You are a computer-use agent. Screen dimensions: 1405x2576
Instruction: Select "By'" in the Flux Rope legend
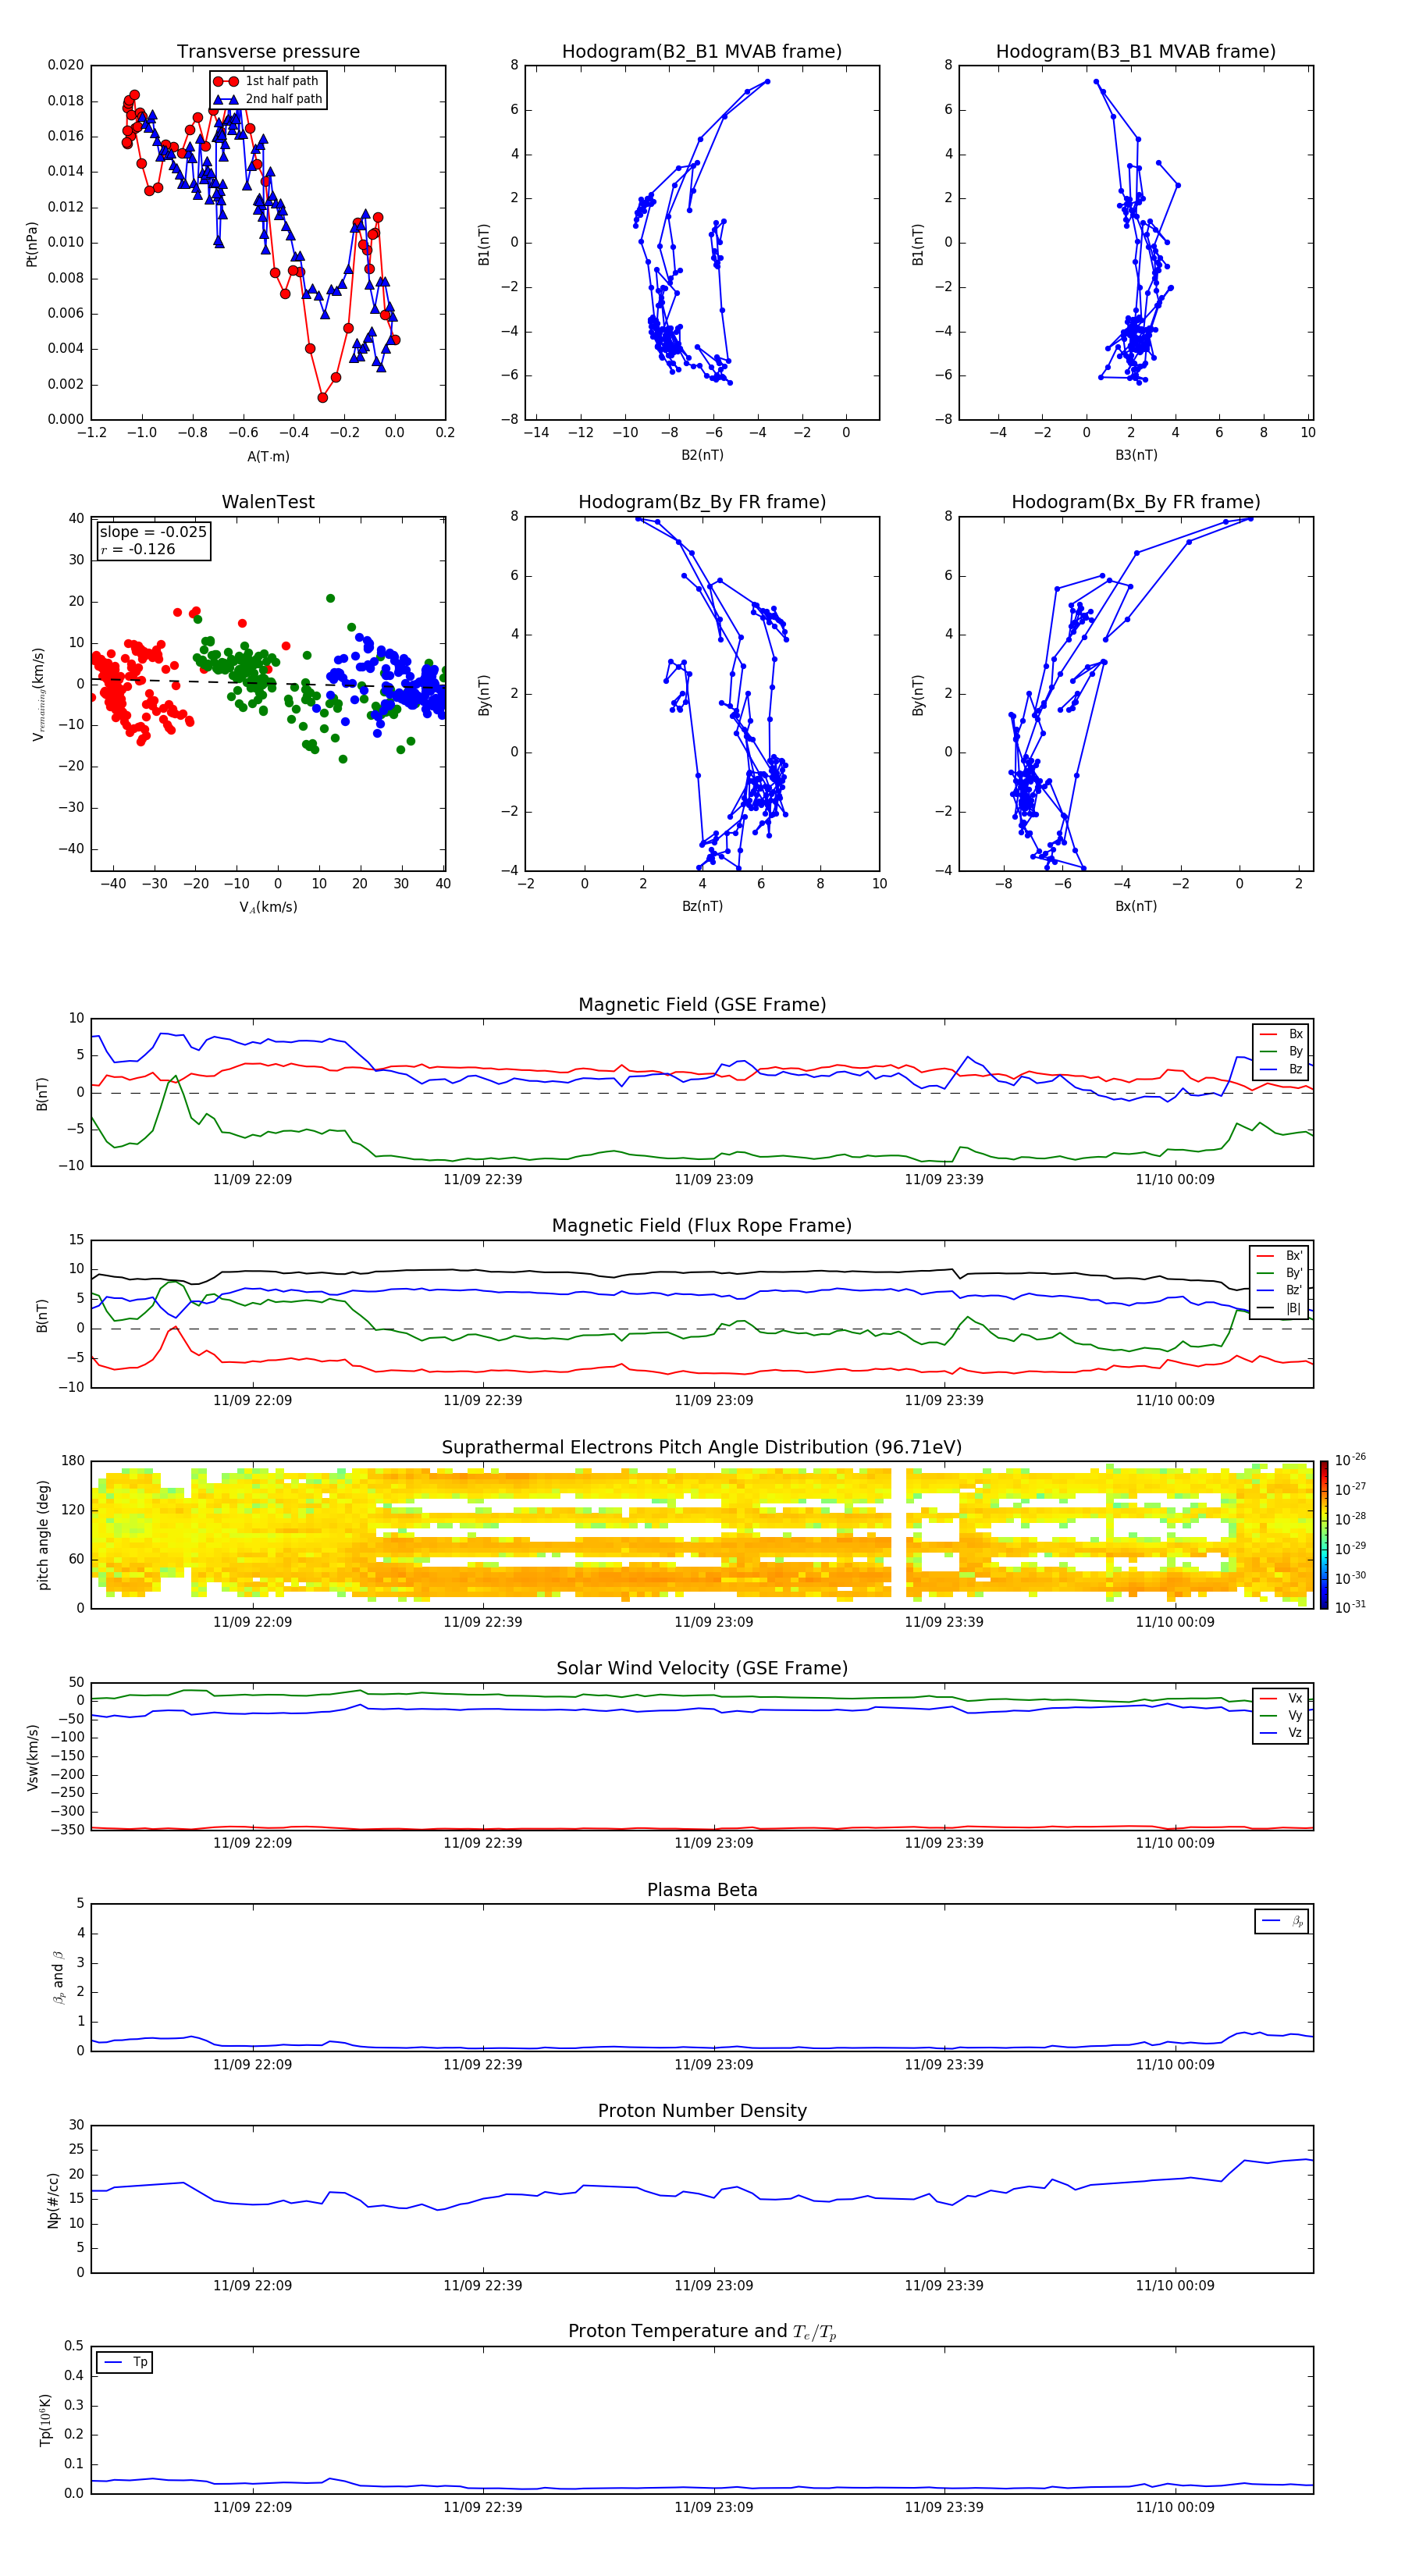[1279, 1273]
